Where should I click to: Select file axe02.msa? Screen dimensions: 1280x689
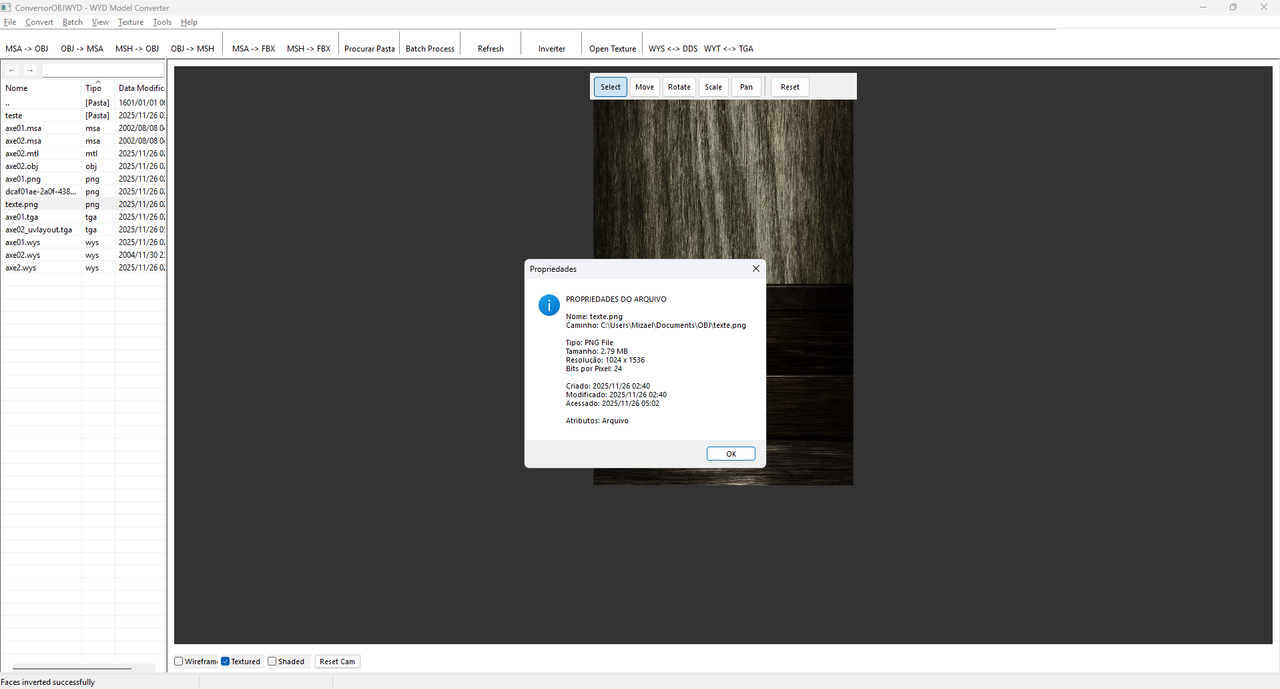click(x=83, y=141)
